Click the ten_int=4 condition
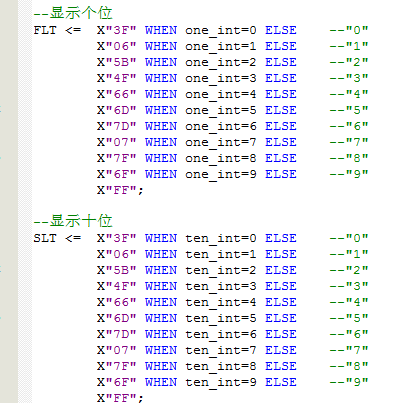Viewport: 417px width, 403px height. tap(221, 303)
